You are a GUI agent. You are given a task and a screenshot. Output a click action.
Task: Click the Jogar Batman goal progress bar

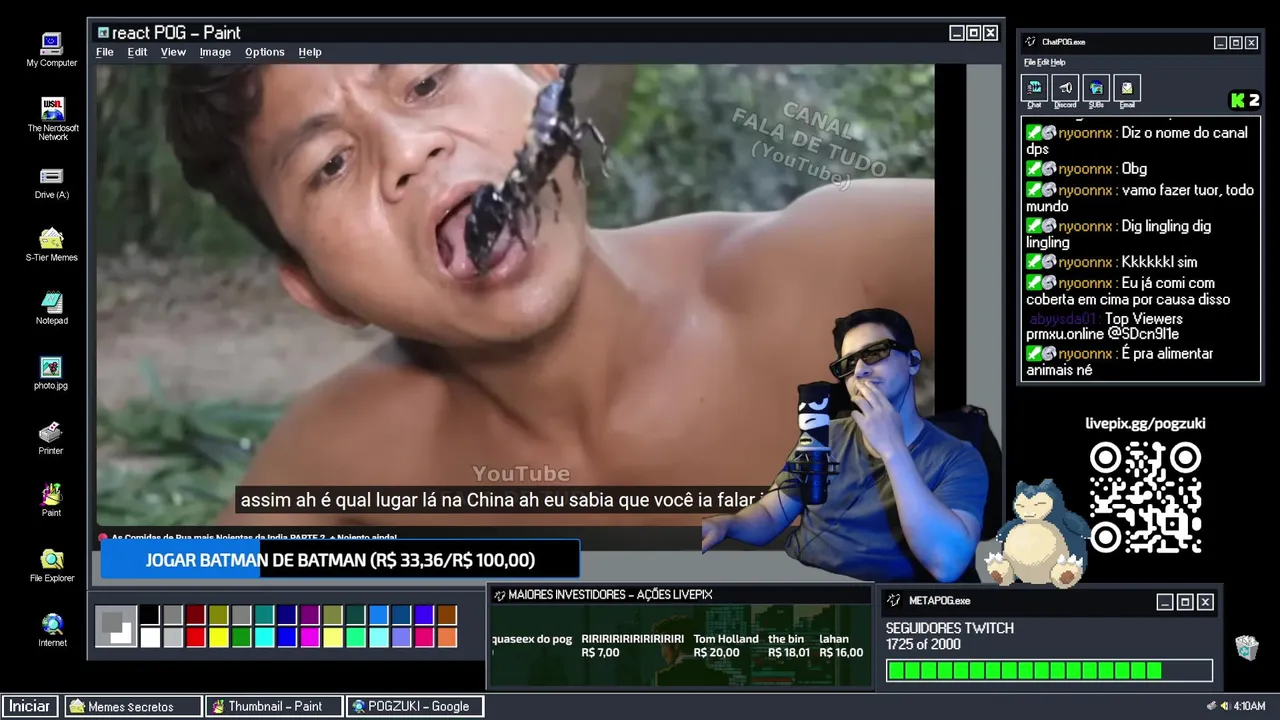340,560
